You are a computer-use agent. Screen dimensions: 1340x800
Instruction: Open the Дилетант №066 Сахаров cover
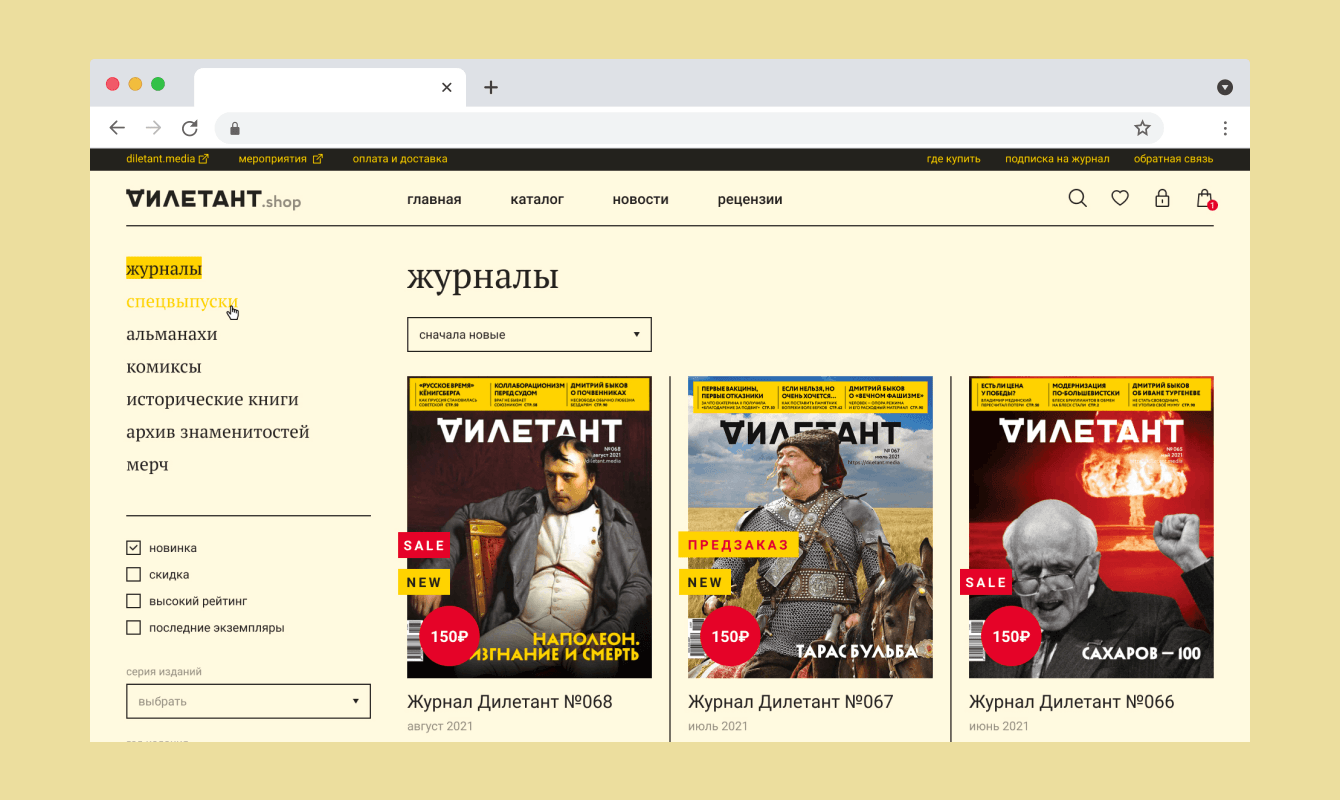(1091, 527)
